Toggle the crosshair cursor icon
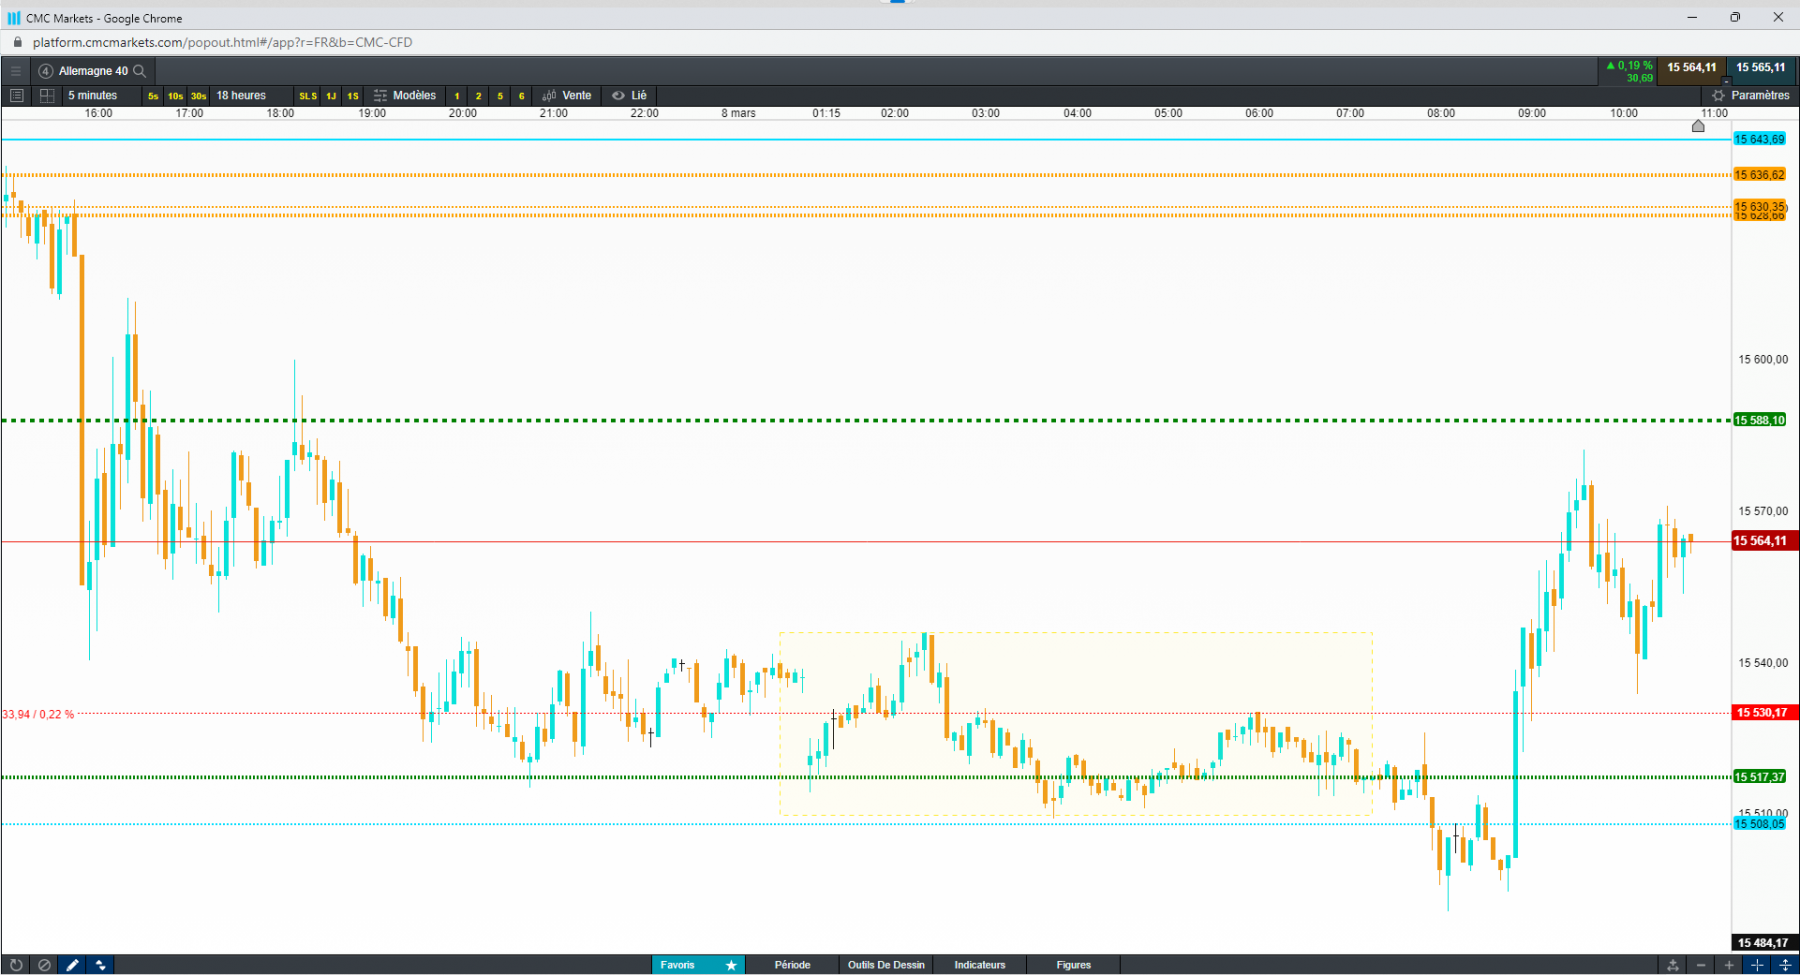1800x975 pixels. point(1757,965)
